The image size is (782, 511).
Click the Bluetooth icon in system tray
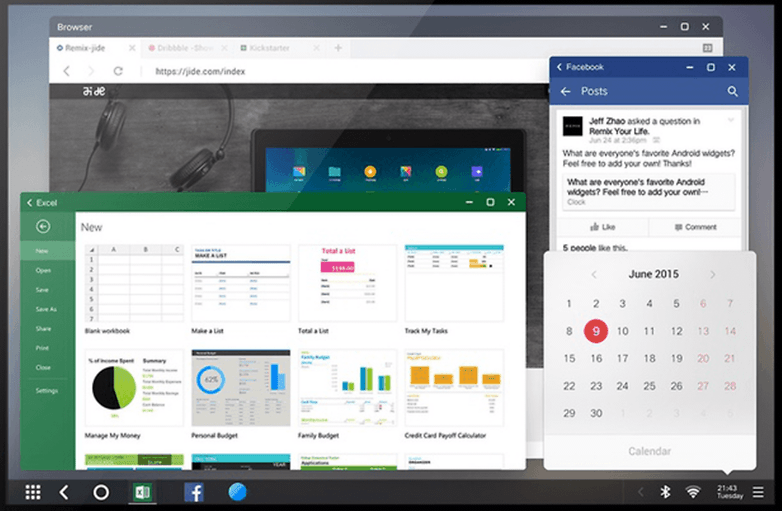[x=665, y=492]
